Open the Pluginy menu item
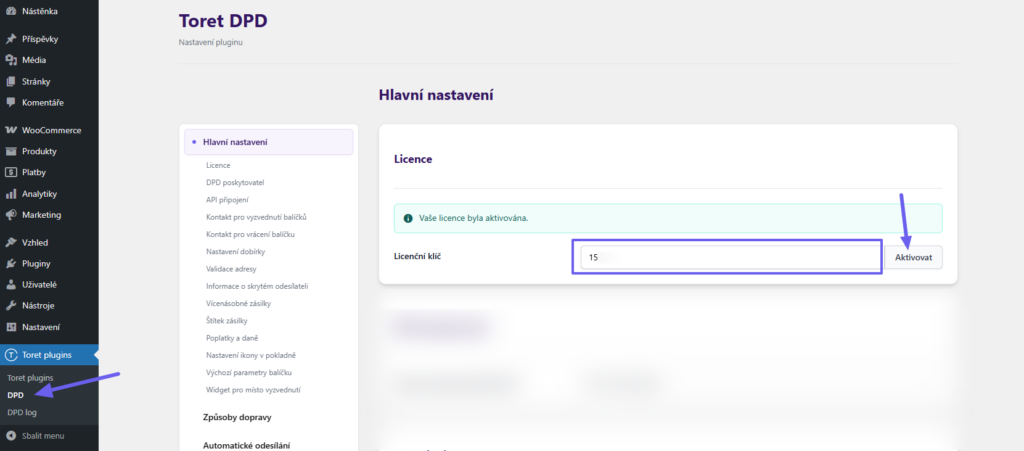 click(49, 264)
